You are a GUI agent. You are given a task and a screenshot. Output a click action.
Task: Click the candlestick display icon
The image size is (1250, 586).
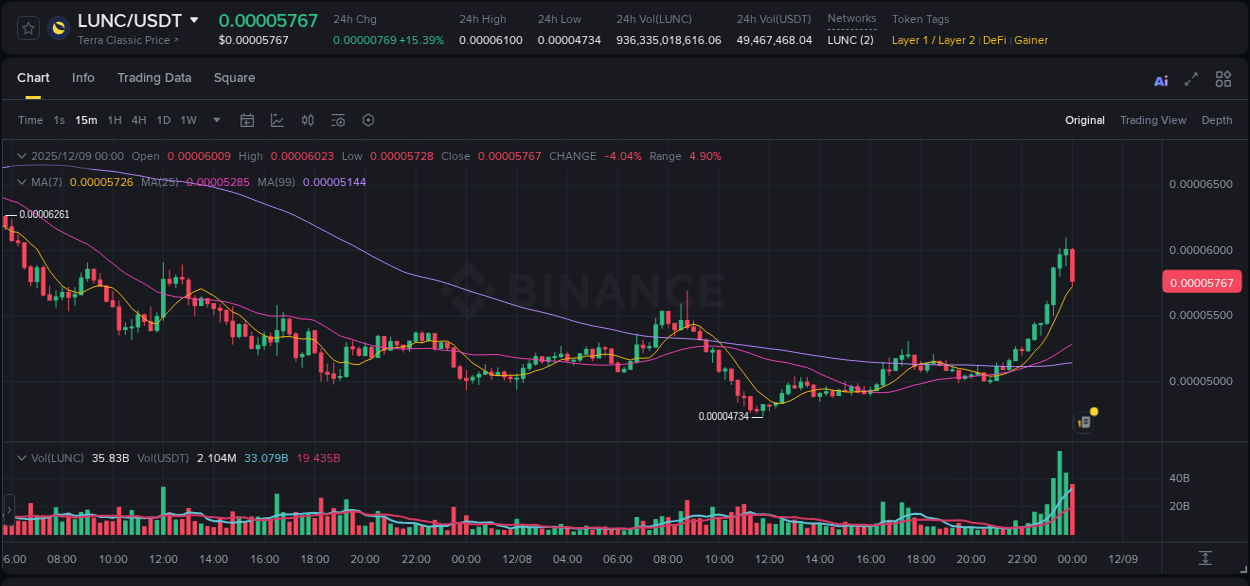(x=307, y=120)
